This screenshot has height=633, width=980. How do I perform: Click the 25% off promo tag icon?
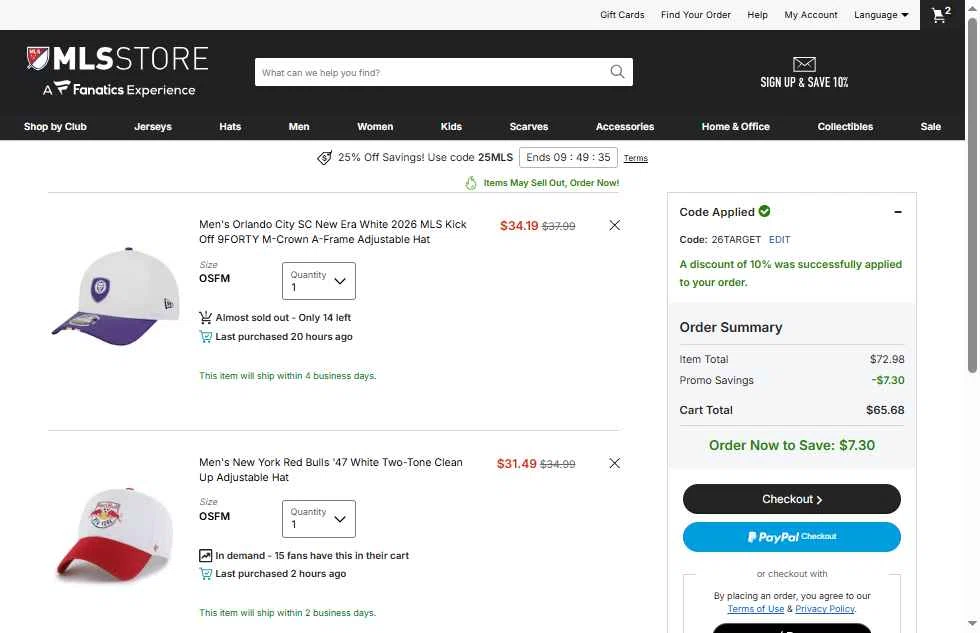324,158
